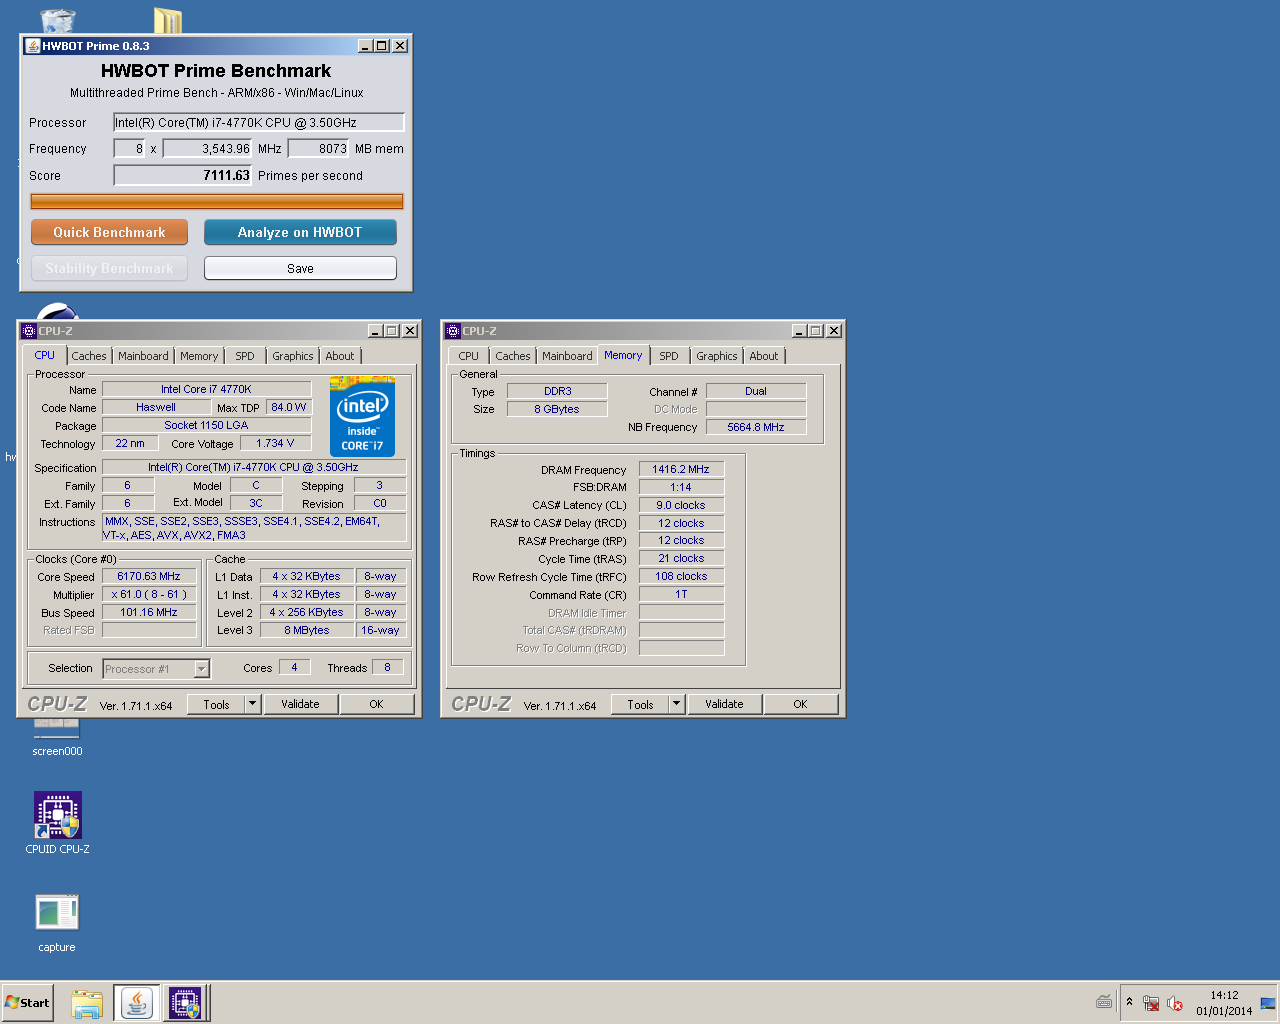Click the Save button in HWBOT Prime
1280x1024 pixels.
300,268
